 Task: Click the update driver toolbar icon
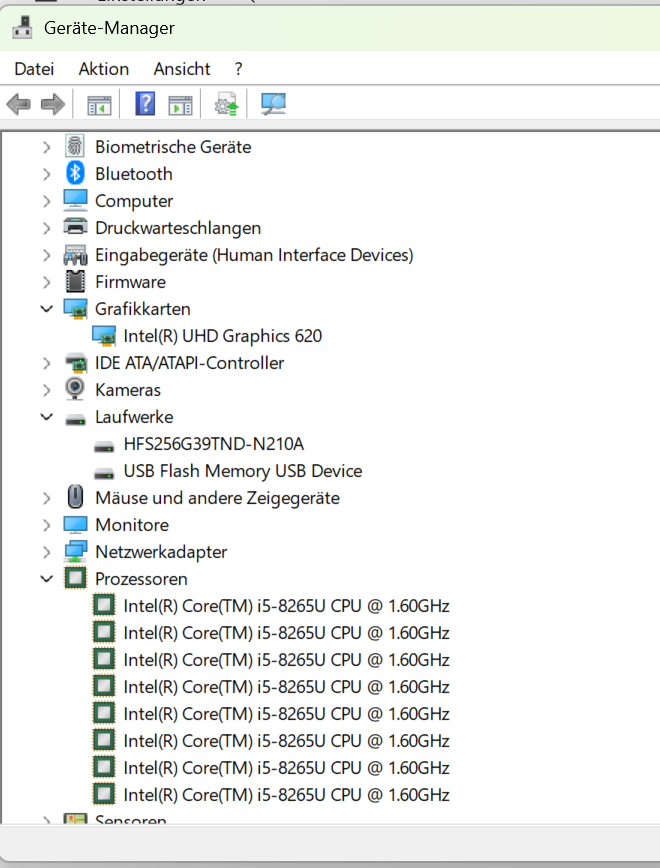(226, 104)
